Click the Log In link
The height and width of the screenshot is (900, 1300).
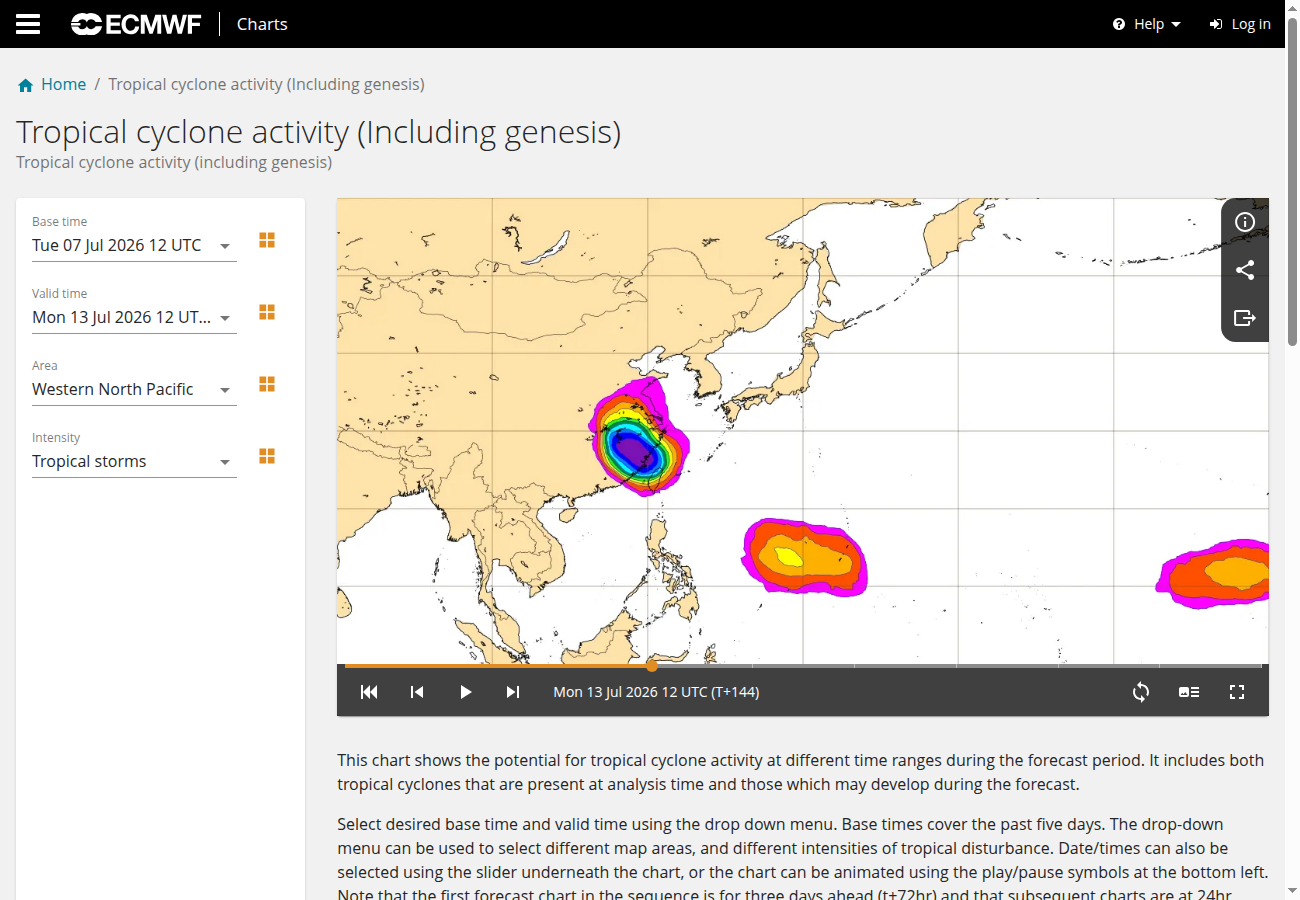pyautogui.click(x=1240, y=24)
